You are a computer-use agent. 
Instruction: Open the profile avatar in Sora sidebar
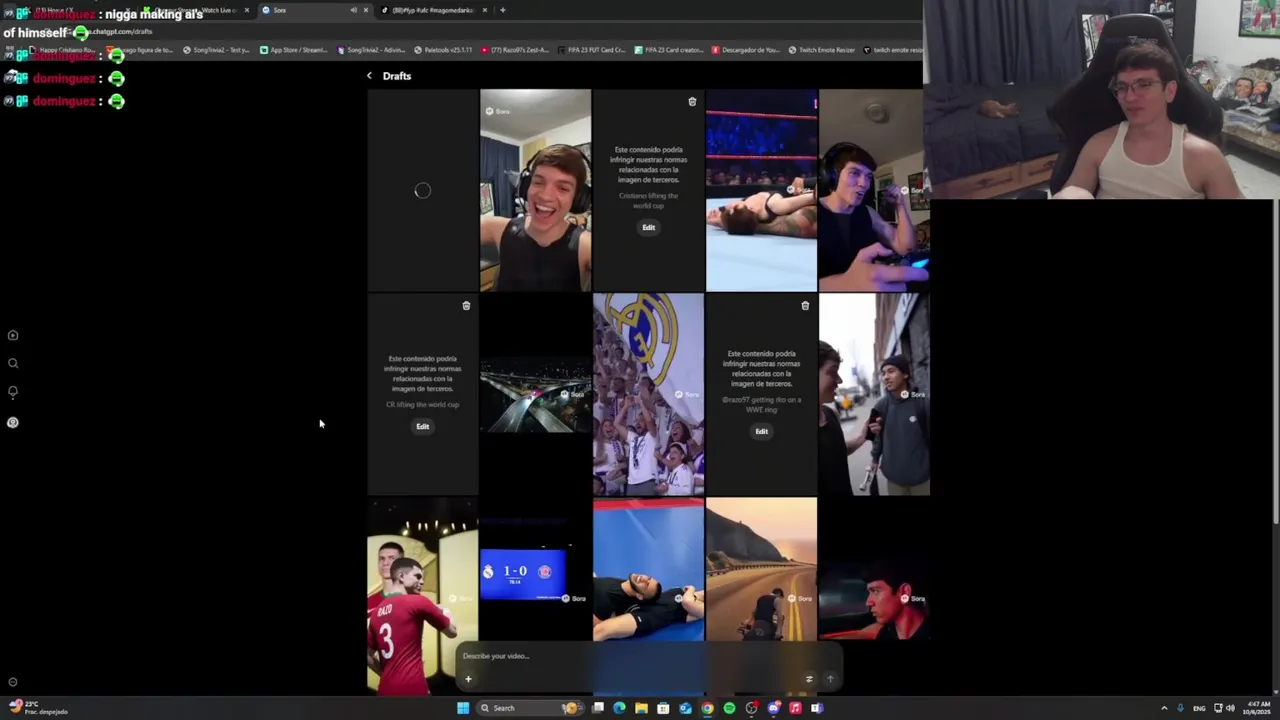13,422
